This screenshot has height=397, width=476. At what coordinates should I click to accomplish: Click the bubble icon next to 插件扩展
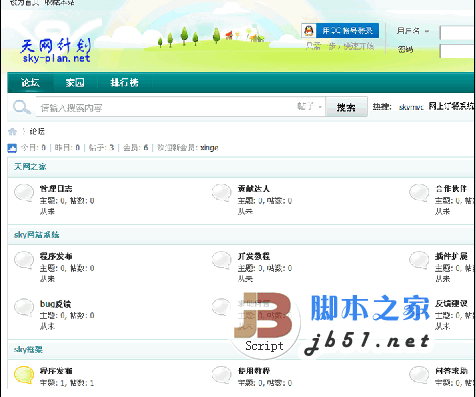coord(419,260)
